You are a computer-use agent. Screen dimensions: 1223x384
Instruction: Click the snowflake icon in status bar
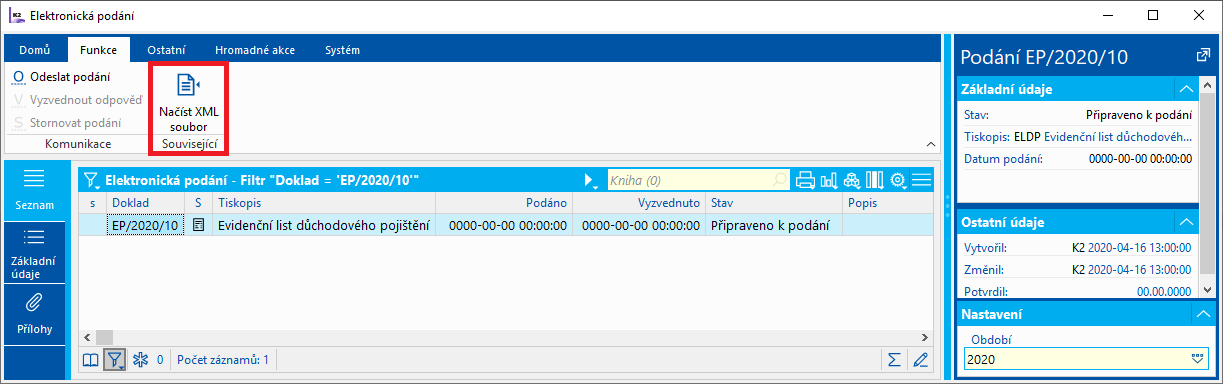141,359
